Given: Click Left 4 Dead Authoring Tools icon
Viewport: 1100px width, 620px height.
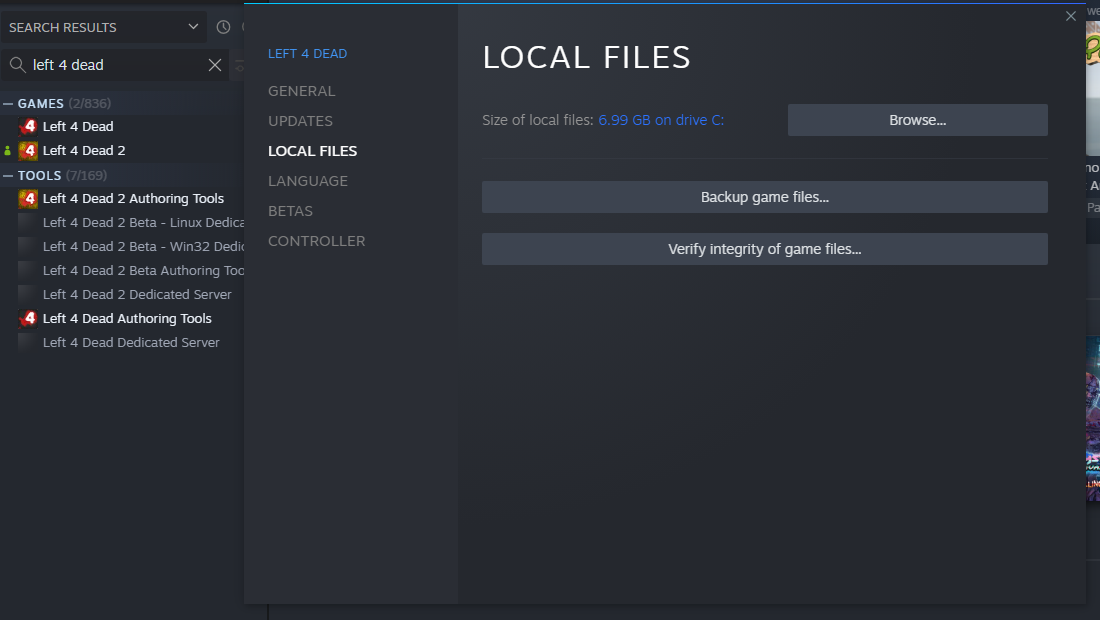Looking at the screenshot, I should [x=28, y=318].
